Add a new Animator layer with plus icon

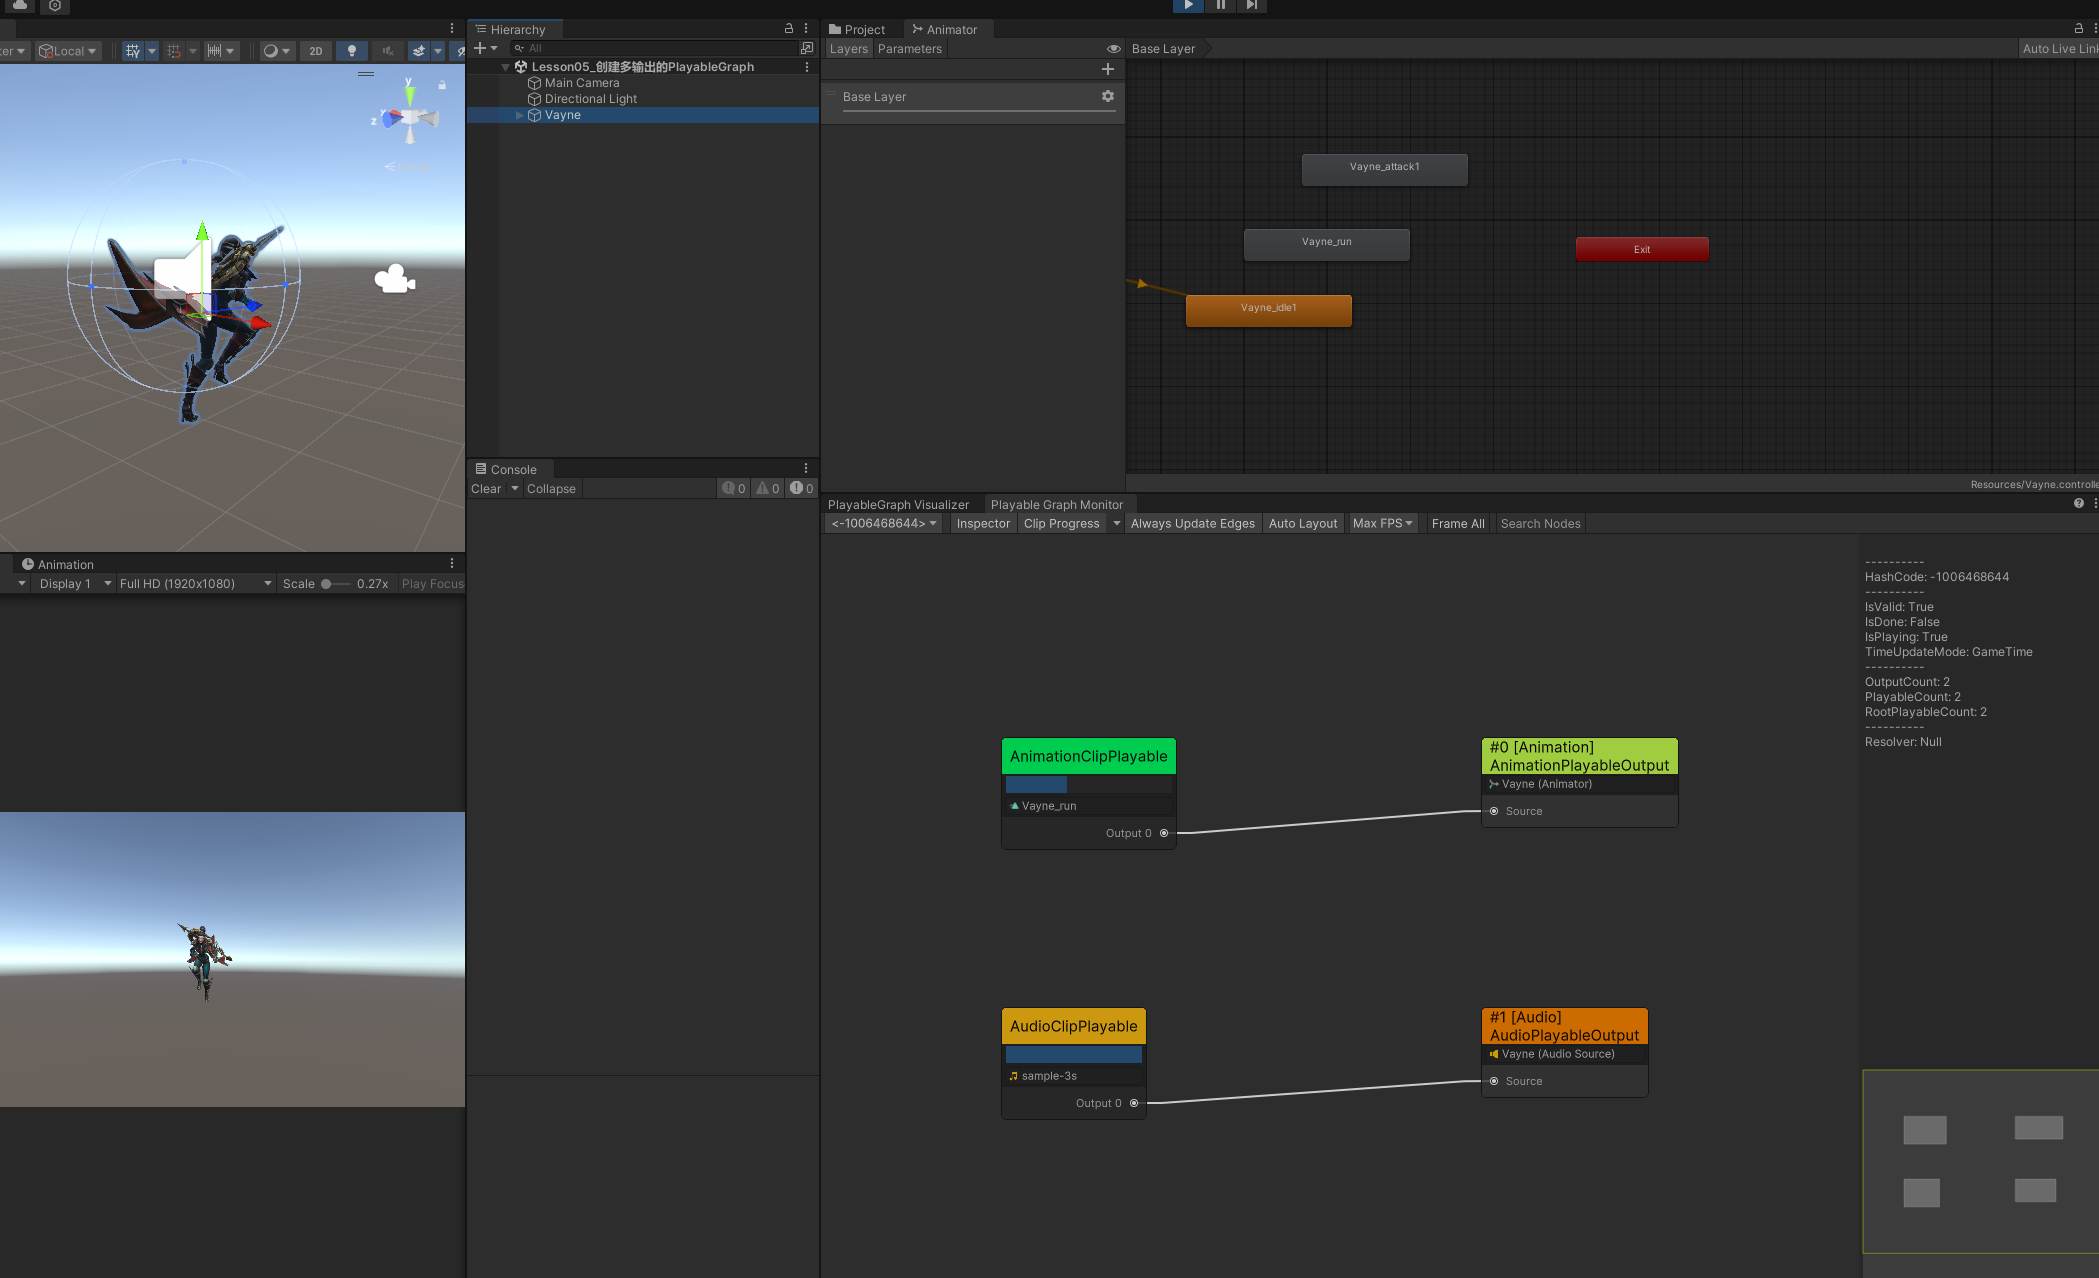[x=1107, y=69]
